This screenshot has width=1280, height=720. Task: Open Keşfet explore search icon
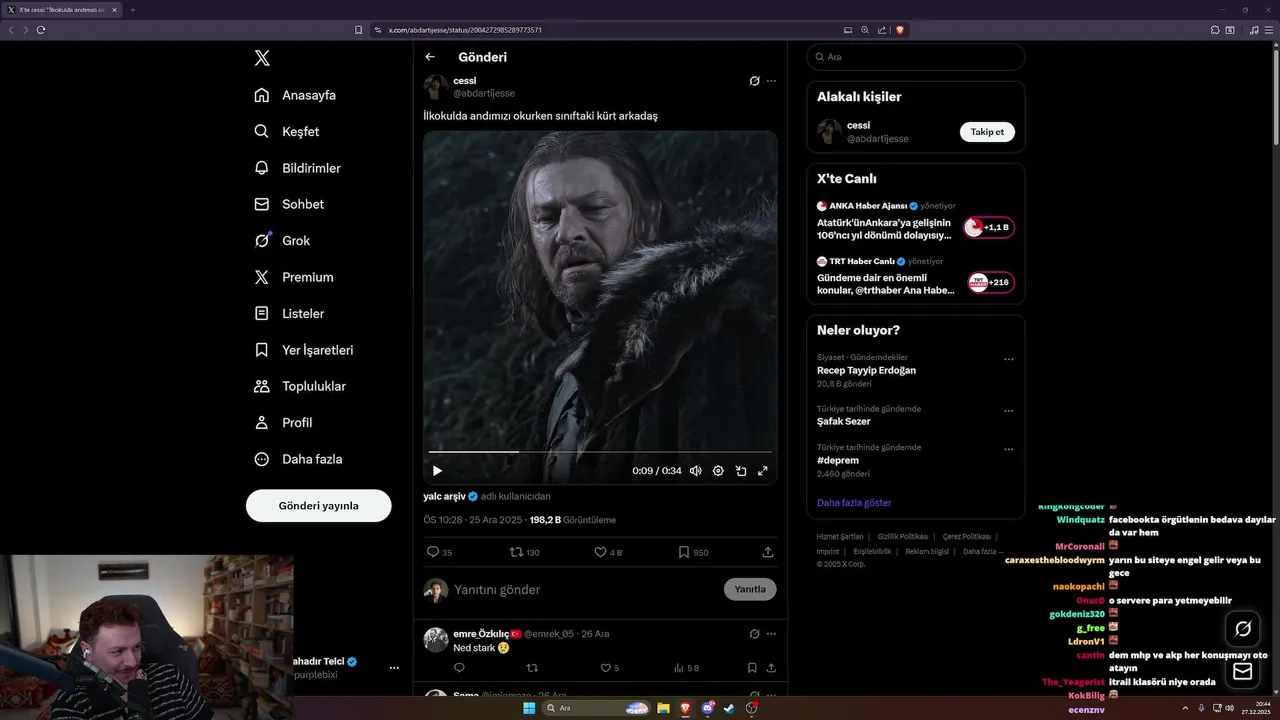tap(261, 131)
